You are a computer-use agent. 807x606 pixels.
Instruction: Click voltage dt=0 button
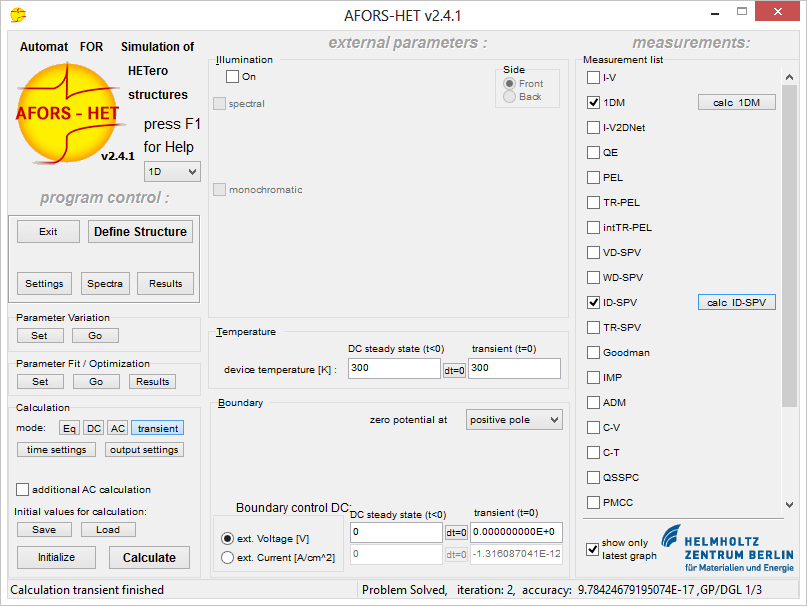457,533
